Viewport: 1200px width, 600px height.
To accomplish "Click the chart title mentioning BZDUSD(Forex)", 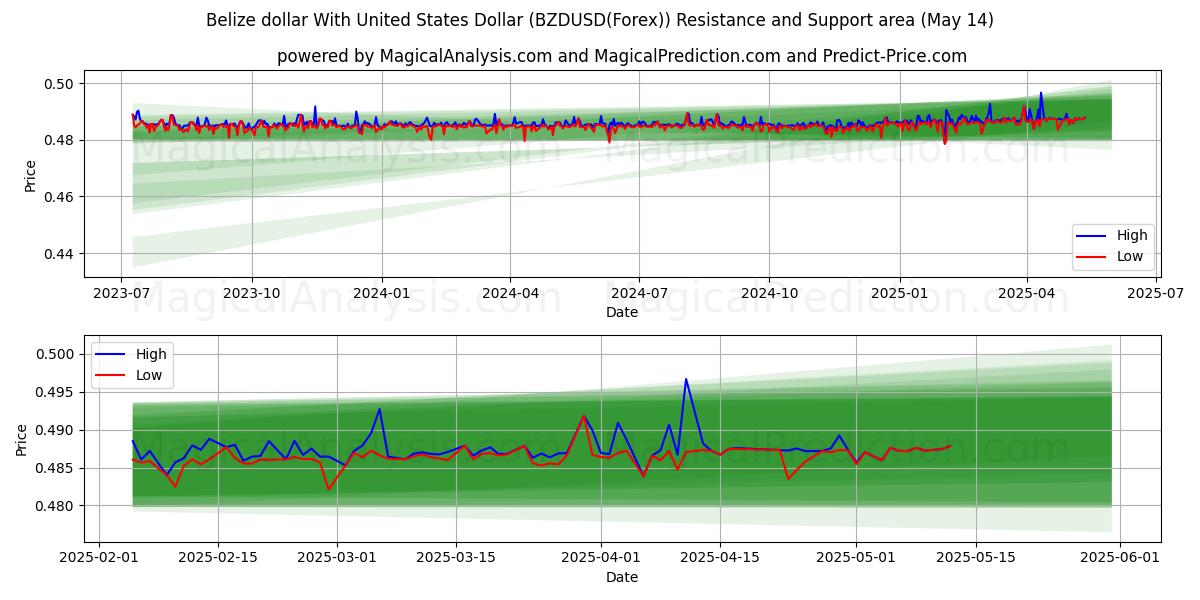I will 600,20.
